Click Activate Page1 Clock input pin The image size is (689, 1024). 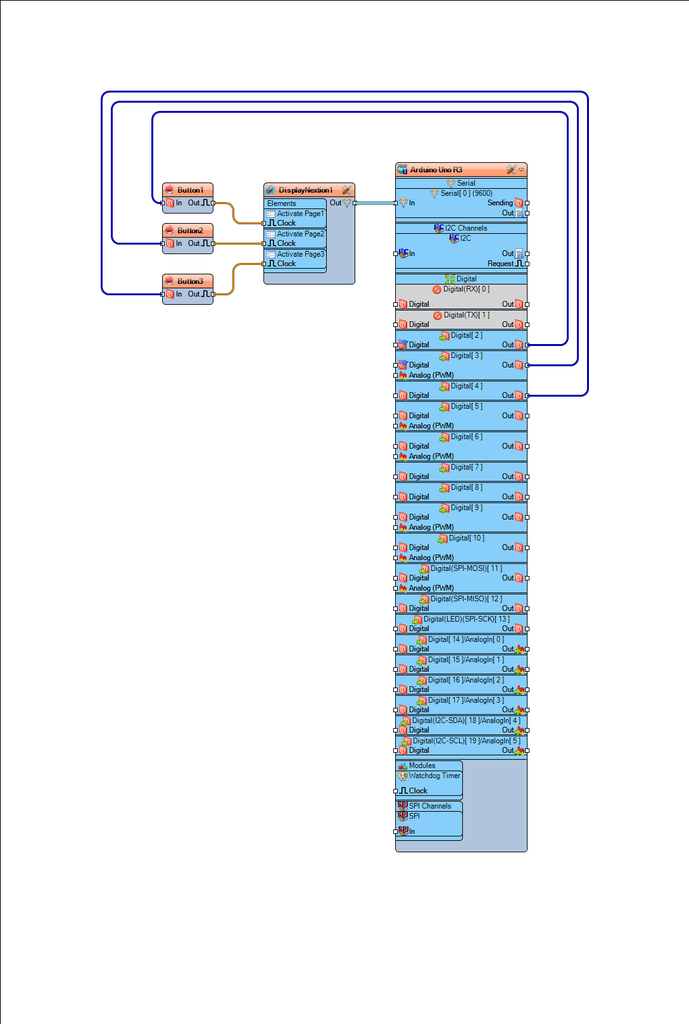[x=264, y=223]
